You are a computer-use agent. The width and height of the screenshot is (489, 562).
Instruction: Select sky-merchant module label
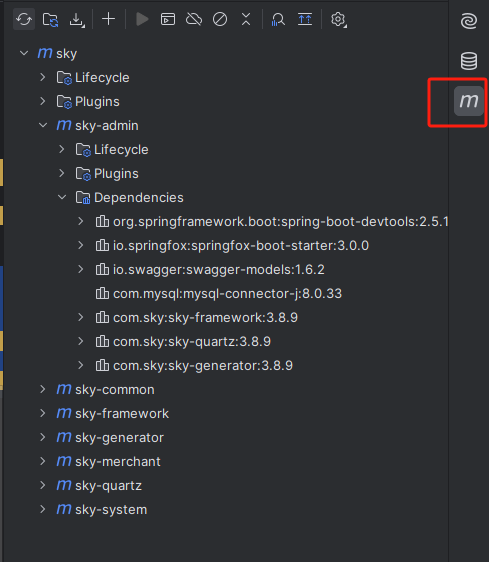point(118,462)
